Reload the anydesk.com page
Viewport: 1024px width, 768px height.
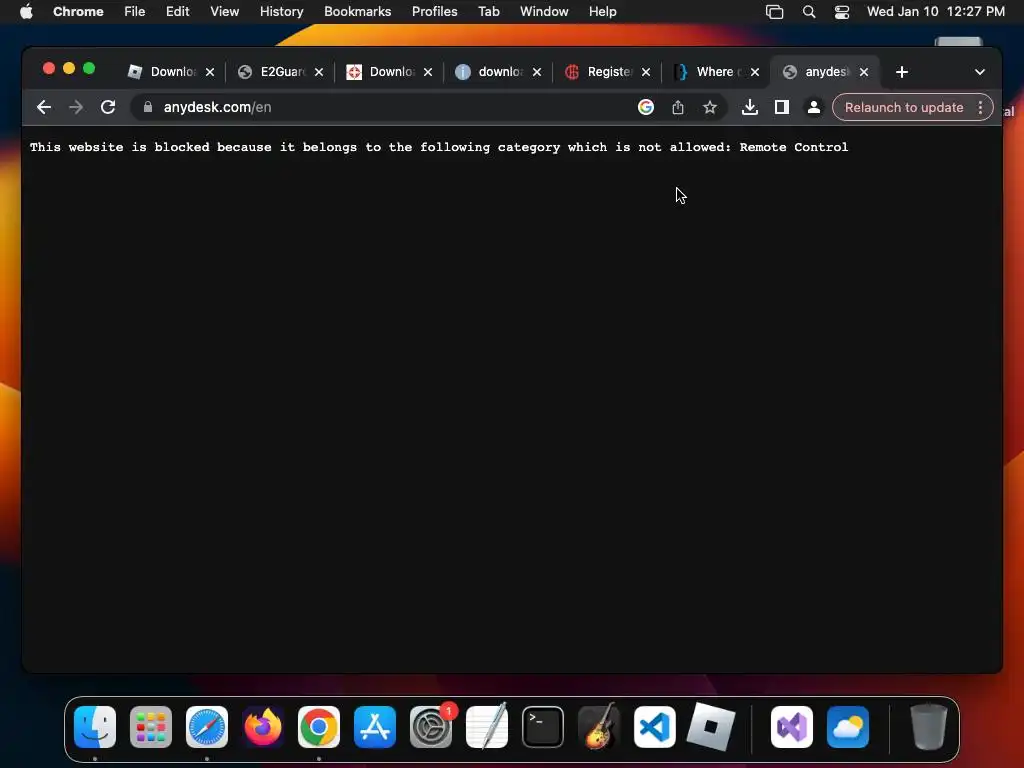108,107
